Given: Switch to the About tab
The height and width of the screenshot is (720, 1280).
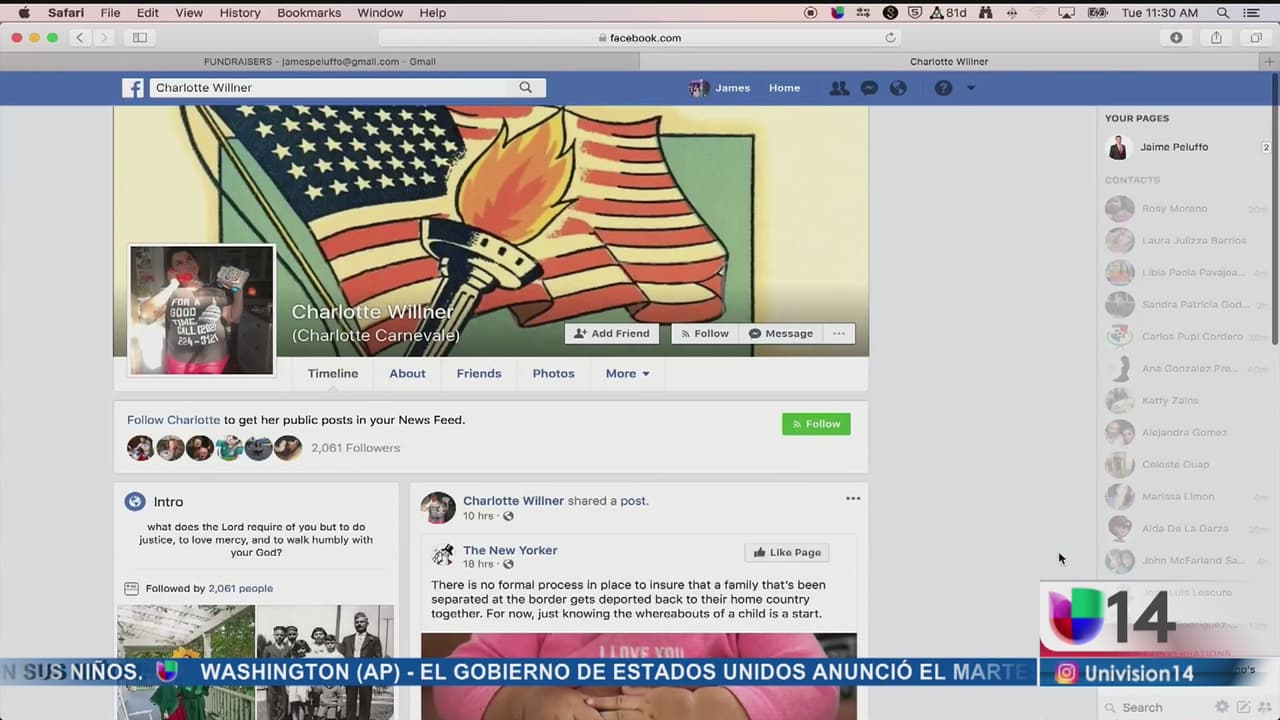Looking at the screenshot, I should coord(407,374).
